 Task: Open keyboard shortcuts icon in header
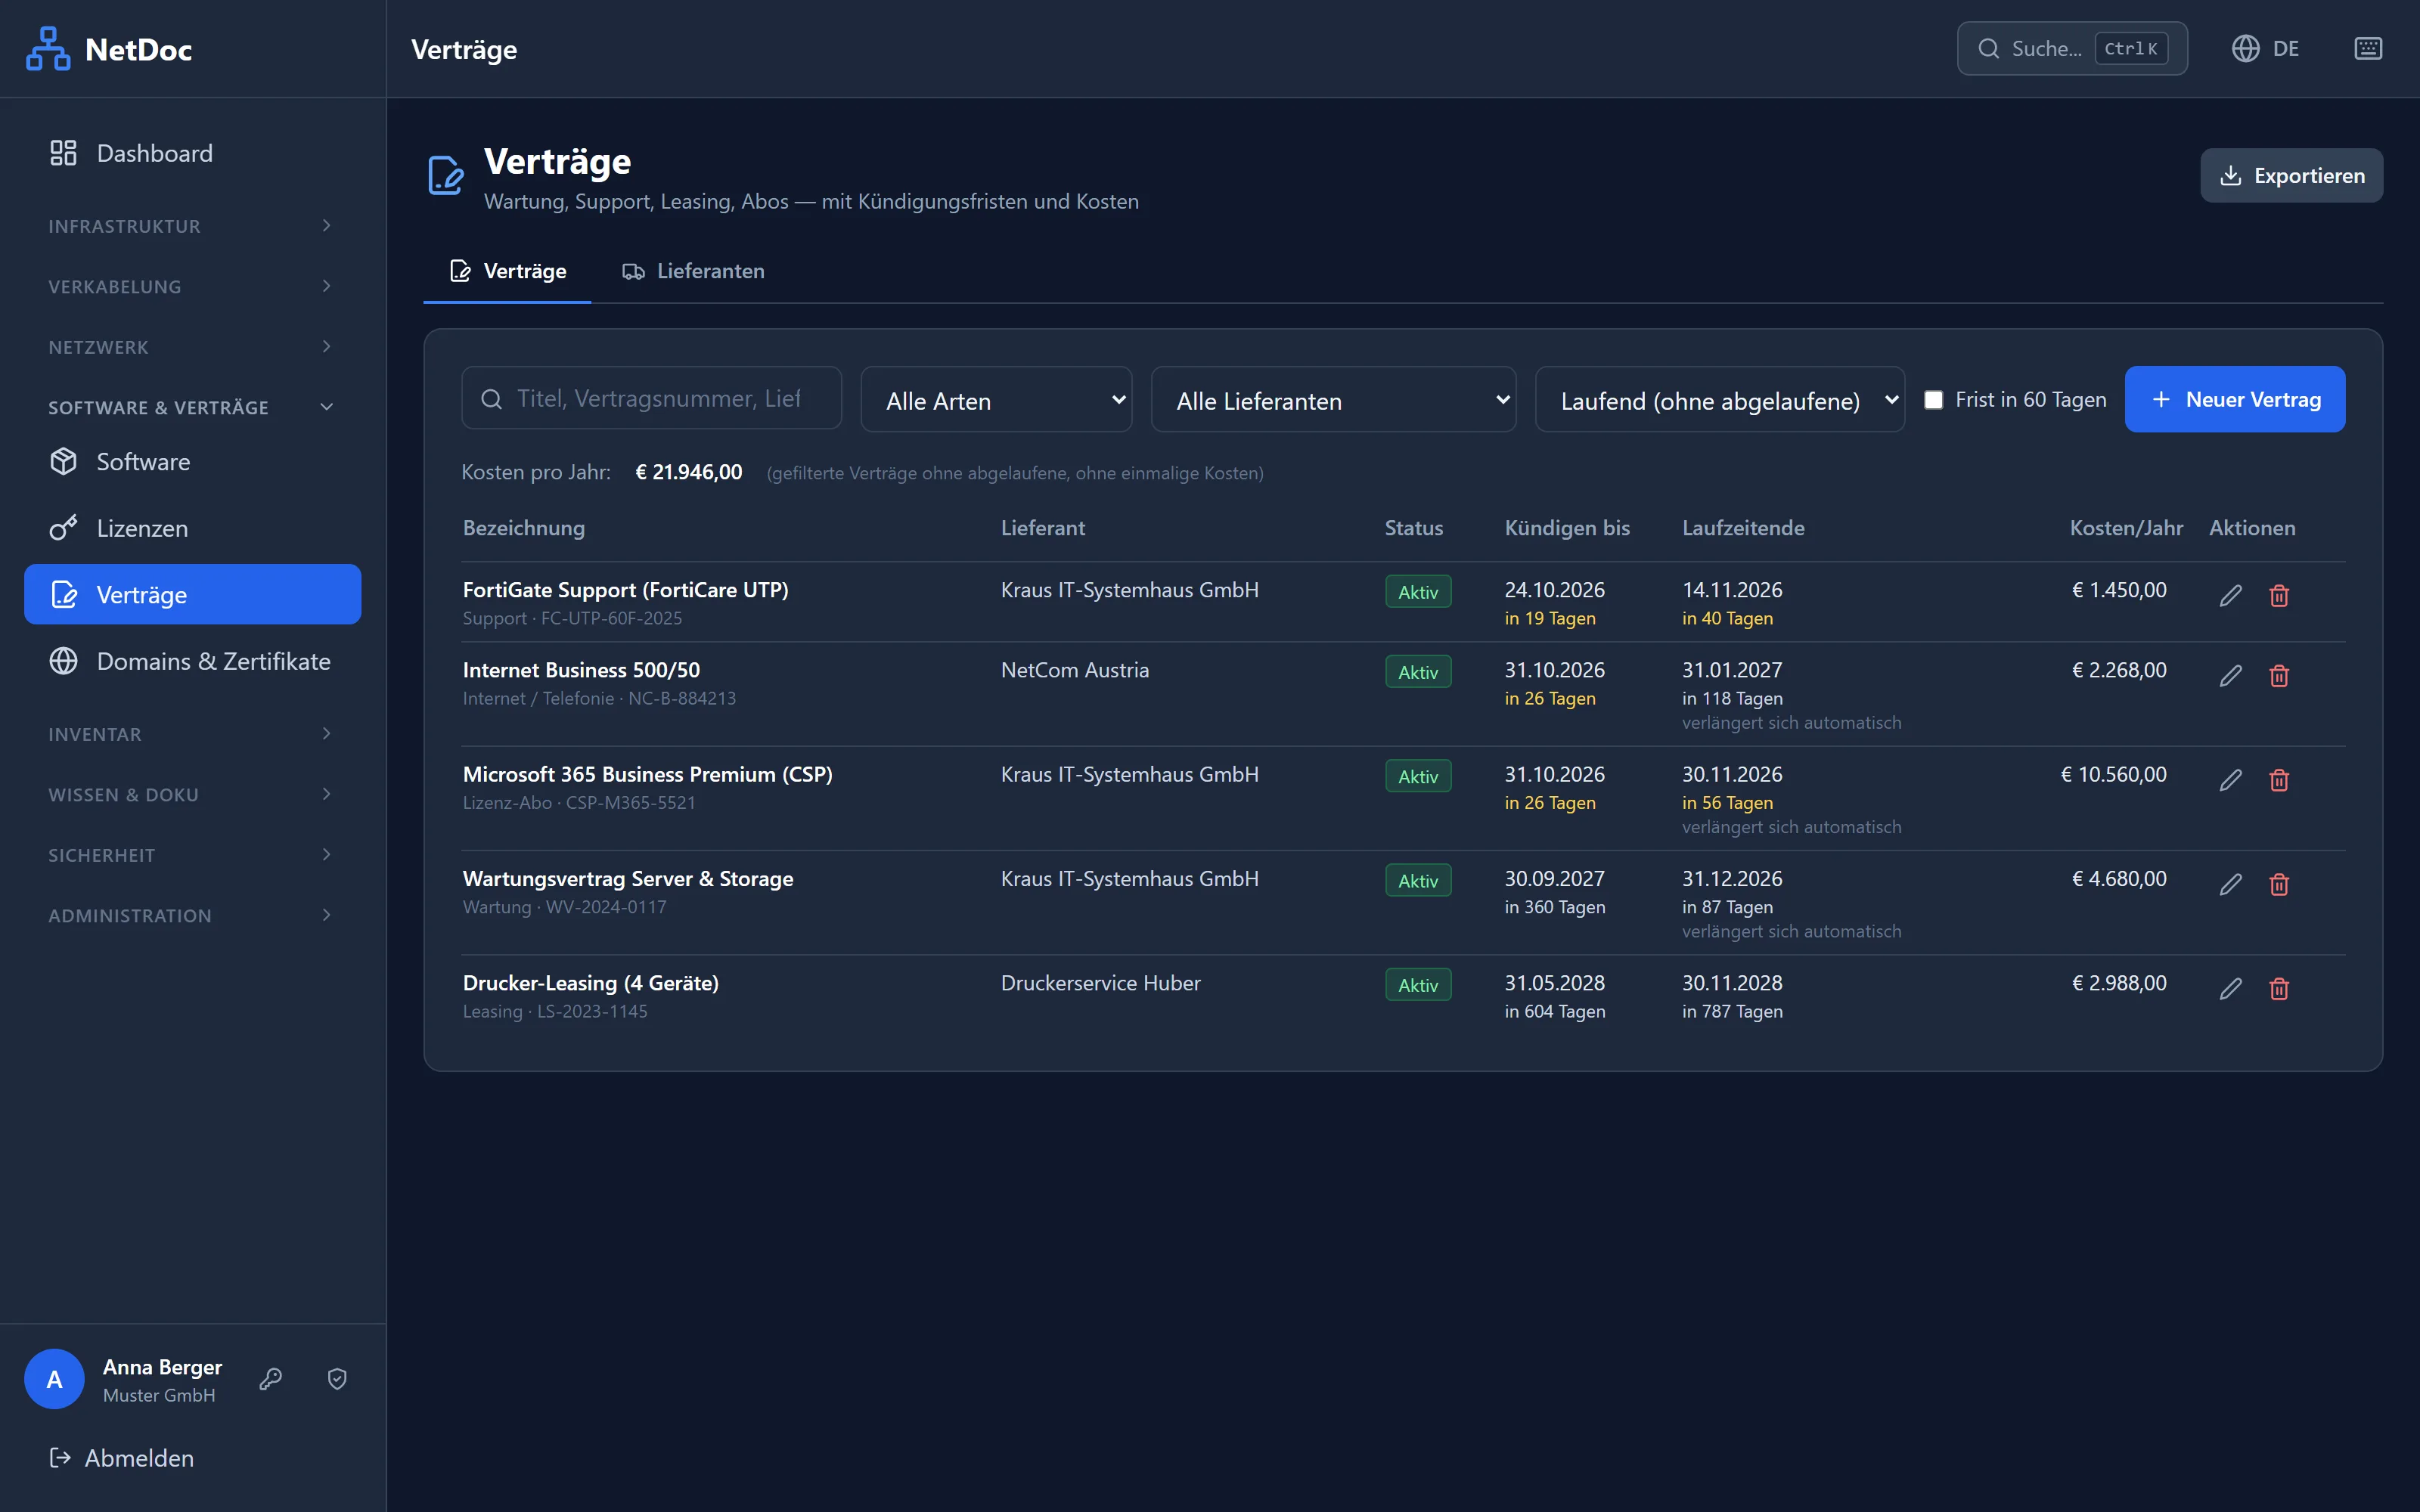coord(2368,48)
